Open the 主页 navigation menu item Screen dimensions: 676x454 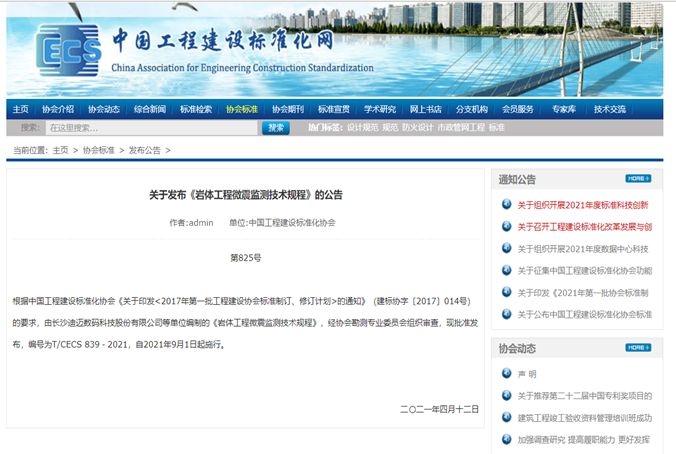click(20, 110)
